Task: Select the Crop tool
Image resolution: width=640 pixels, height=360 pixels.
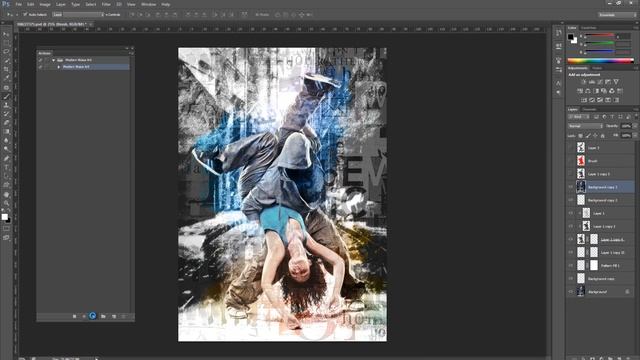Action: point(6,69)
